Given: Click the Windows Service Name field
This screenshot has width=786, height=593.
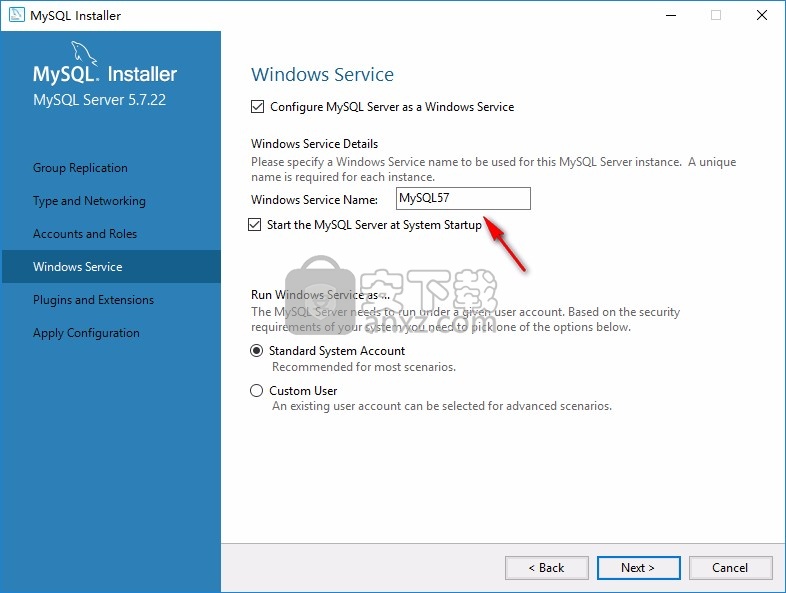Looking at the screenshot, I should [463, 199].
